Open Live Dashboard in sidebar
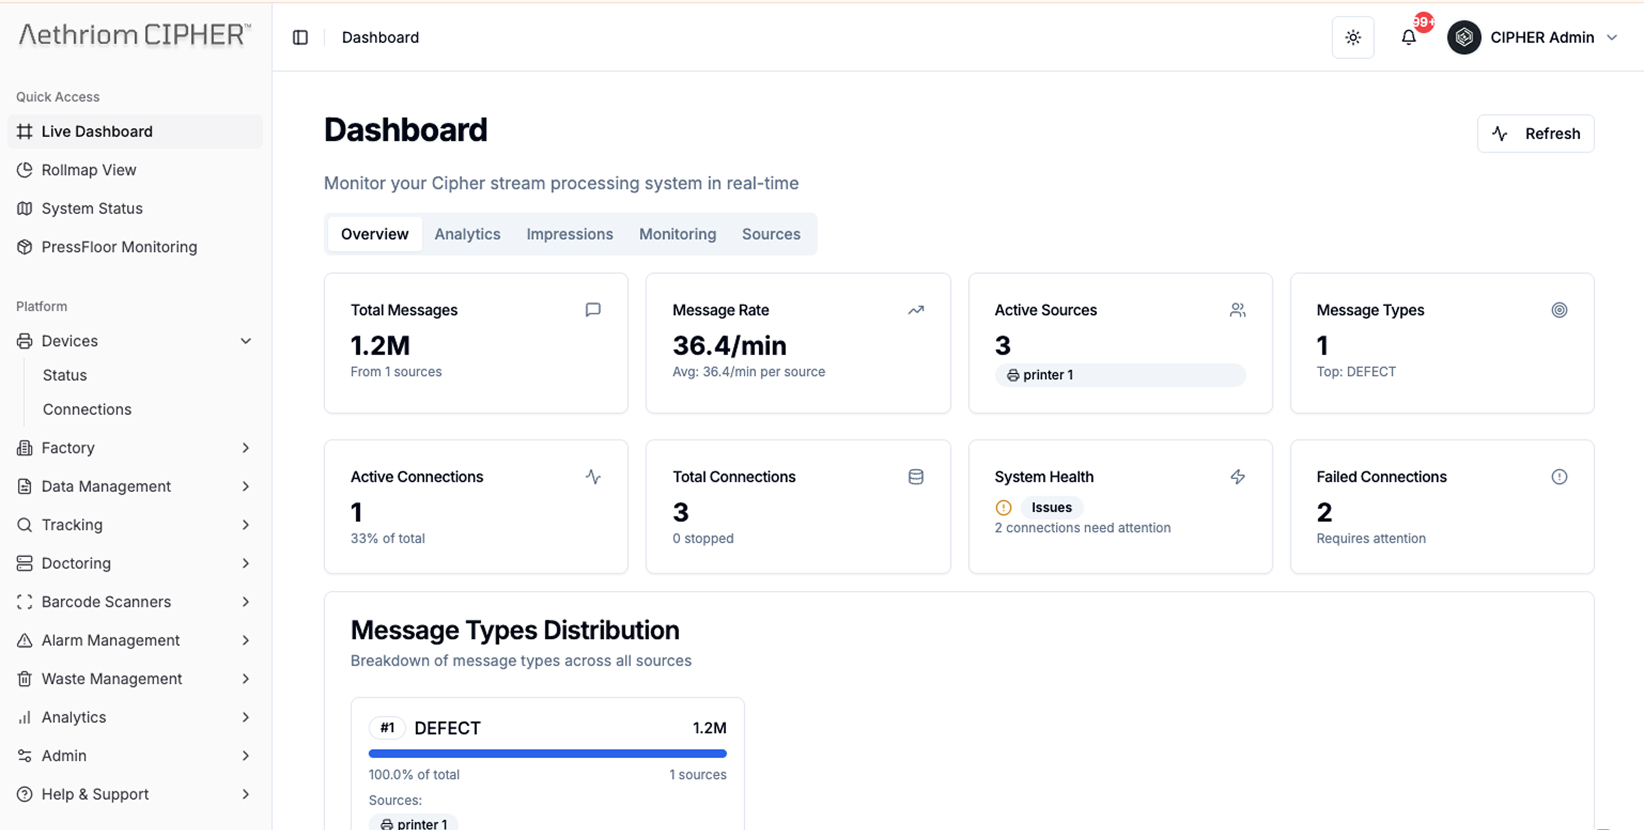 135,131
